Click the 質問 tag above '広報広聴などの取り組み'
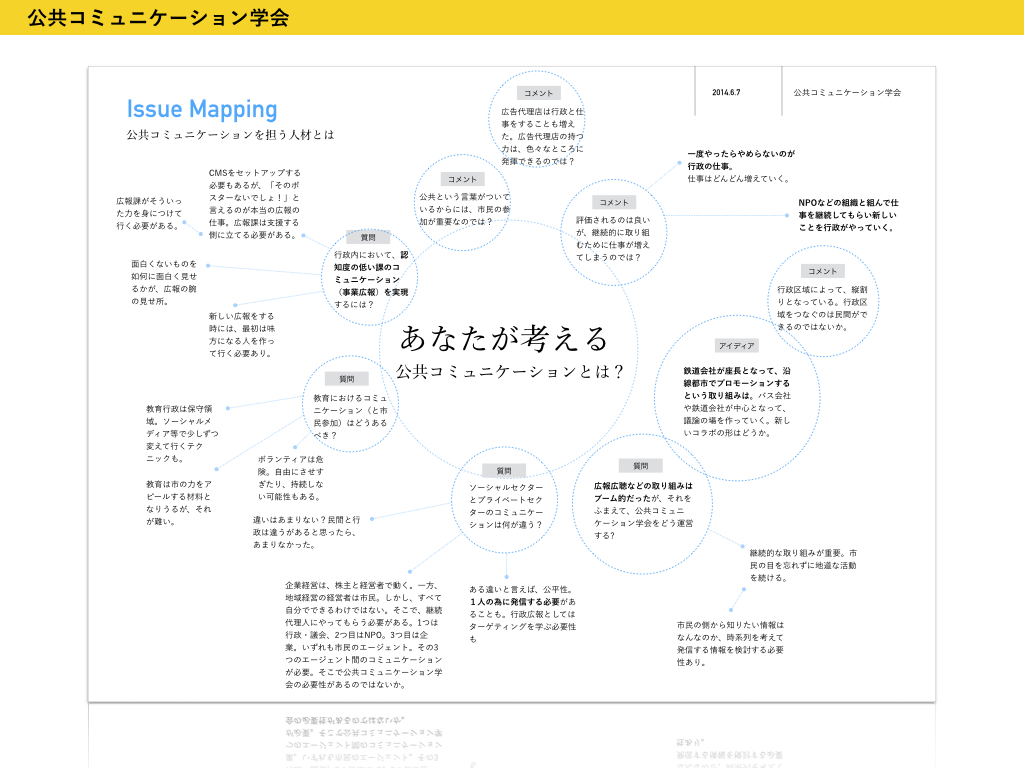1024x768 pixels. 640,466
